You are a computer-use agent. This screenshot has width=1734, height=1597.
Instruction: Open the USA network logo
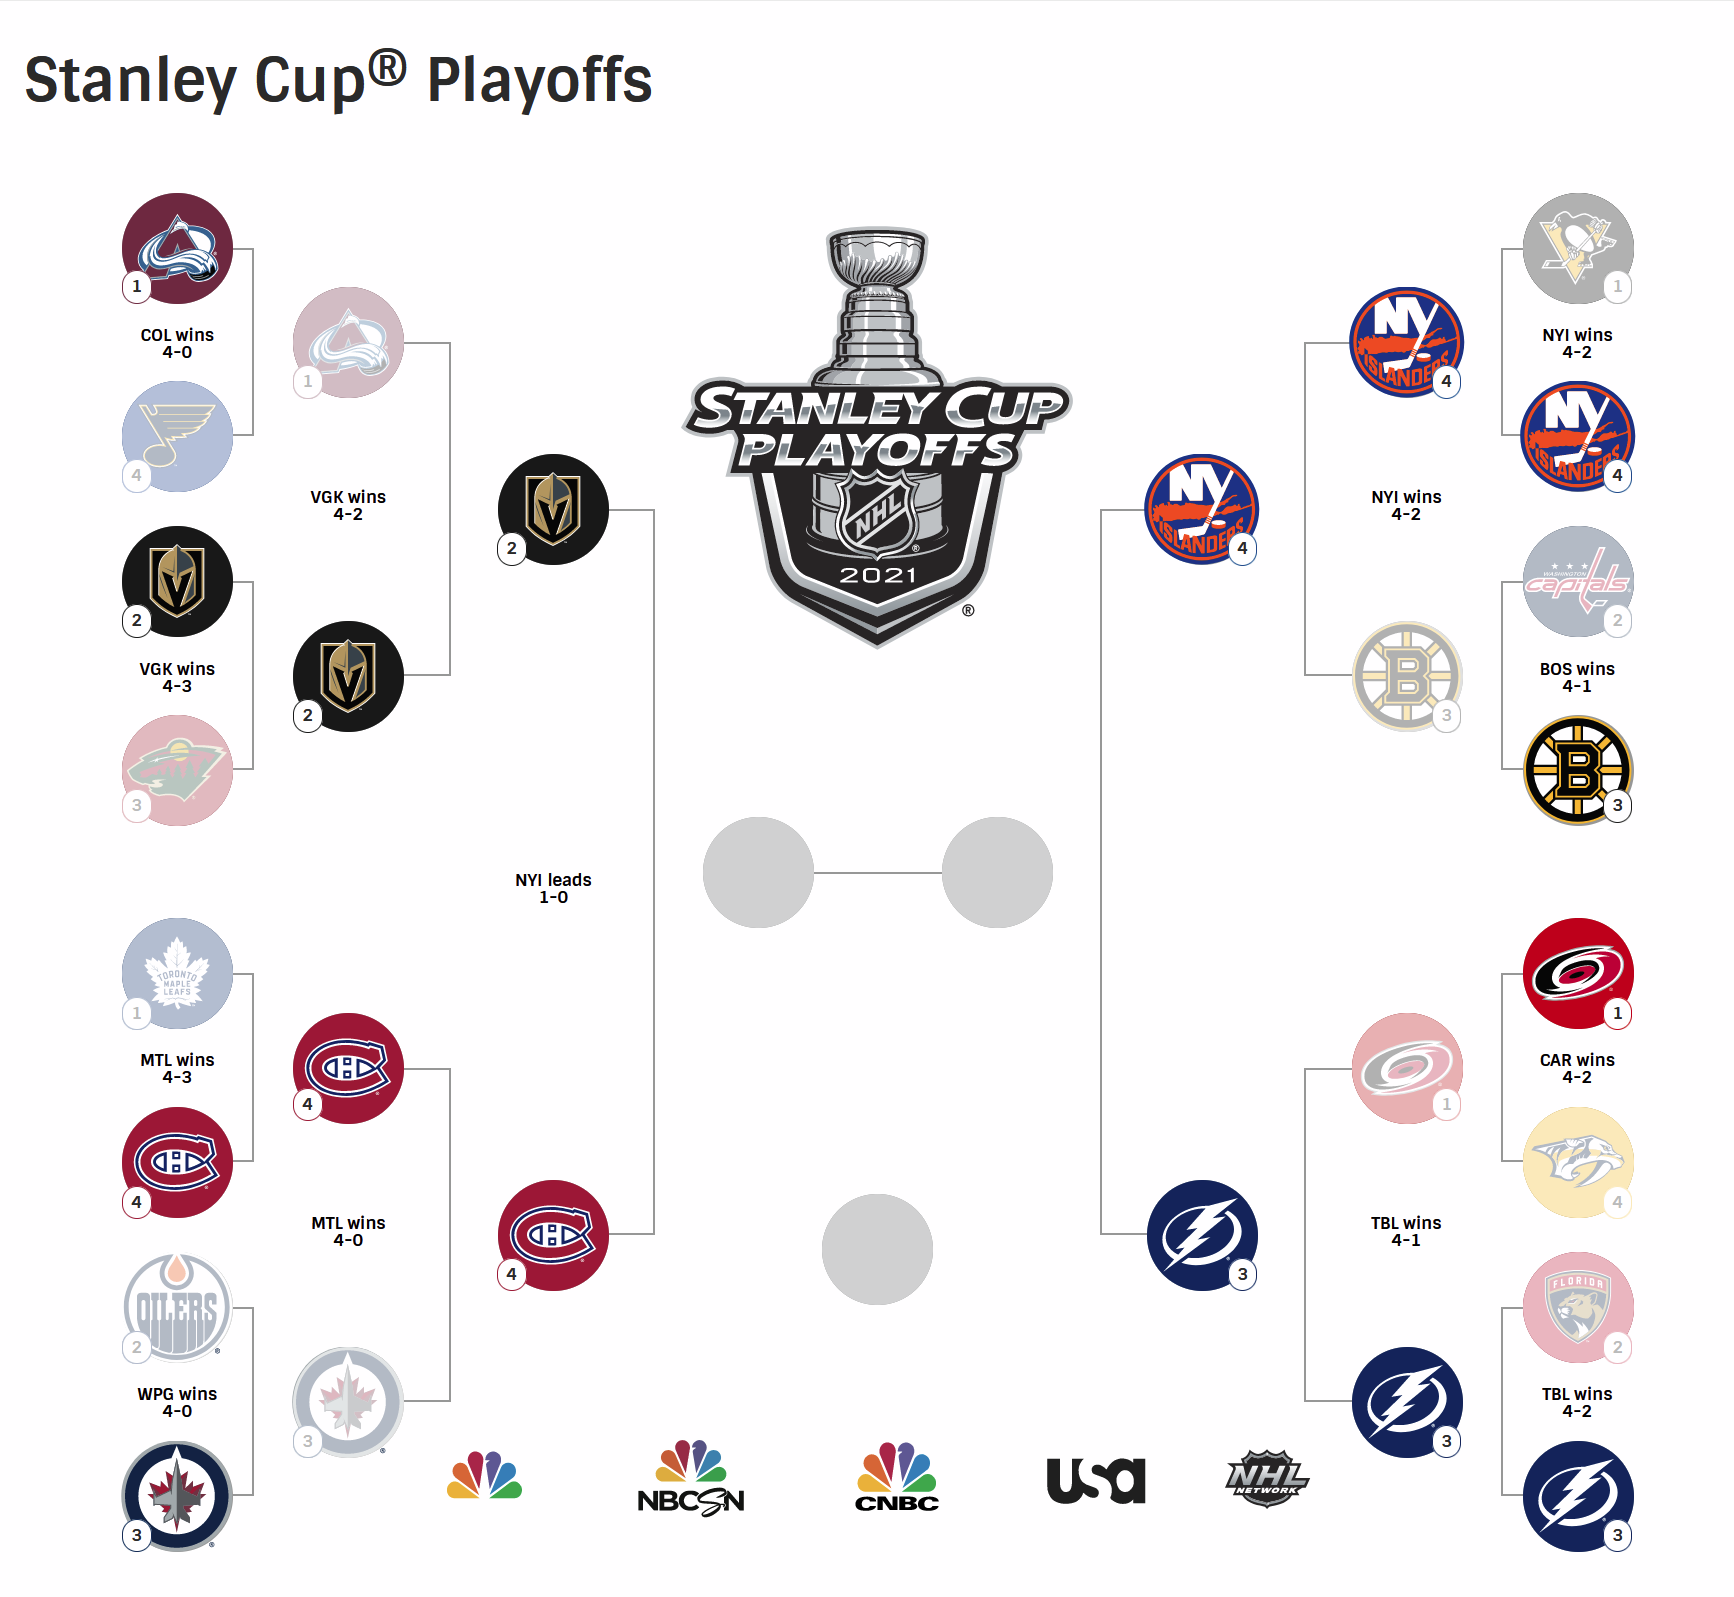pos(1095,1480)
